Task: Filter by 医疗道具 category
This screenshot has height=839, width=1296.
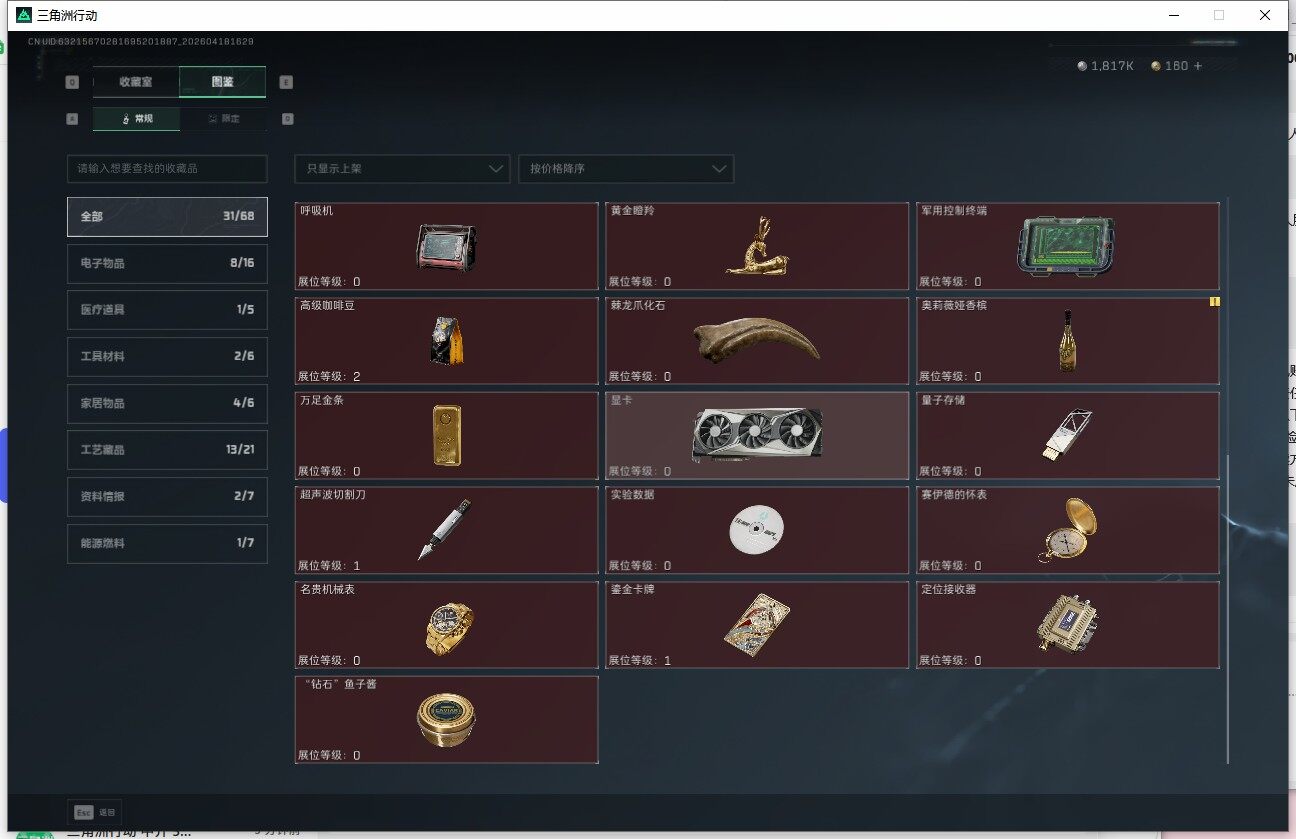Action: [x=167, y=310]
